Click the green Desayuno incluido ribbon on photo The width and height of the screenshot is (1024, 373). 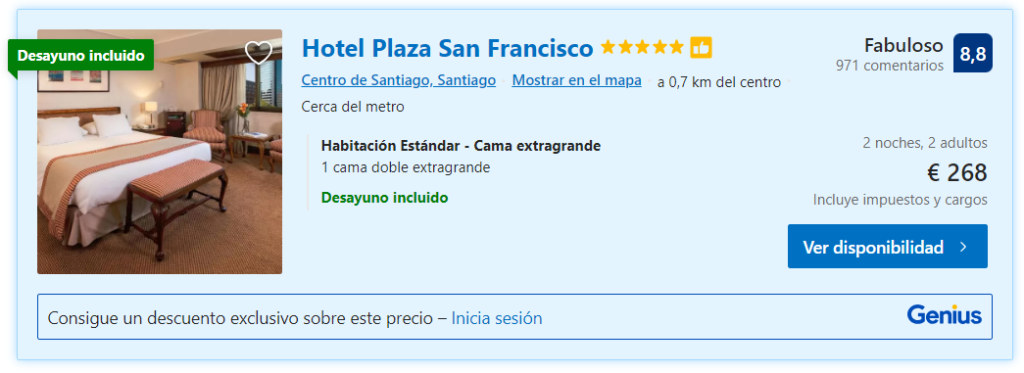pyautogui.click(x=81, y=56)
